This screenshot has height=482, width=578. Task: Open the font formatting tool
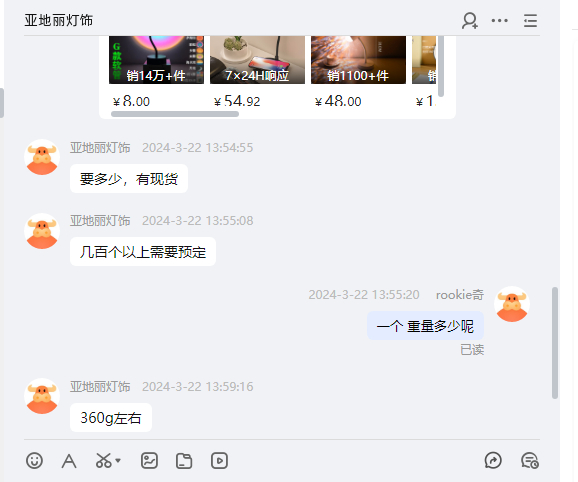click(69, 461)
